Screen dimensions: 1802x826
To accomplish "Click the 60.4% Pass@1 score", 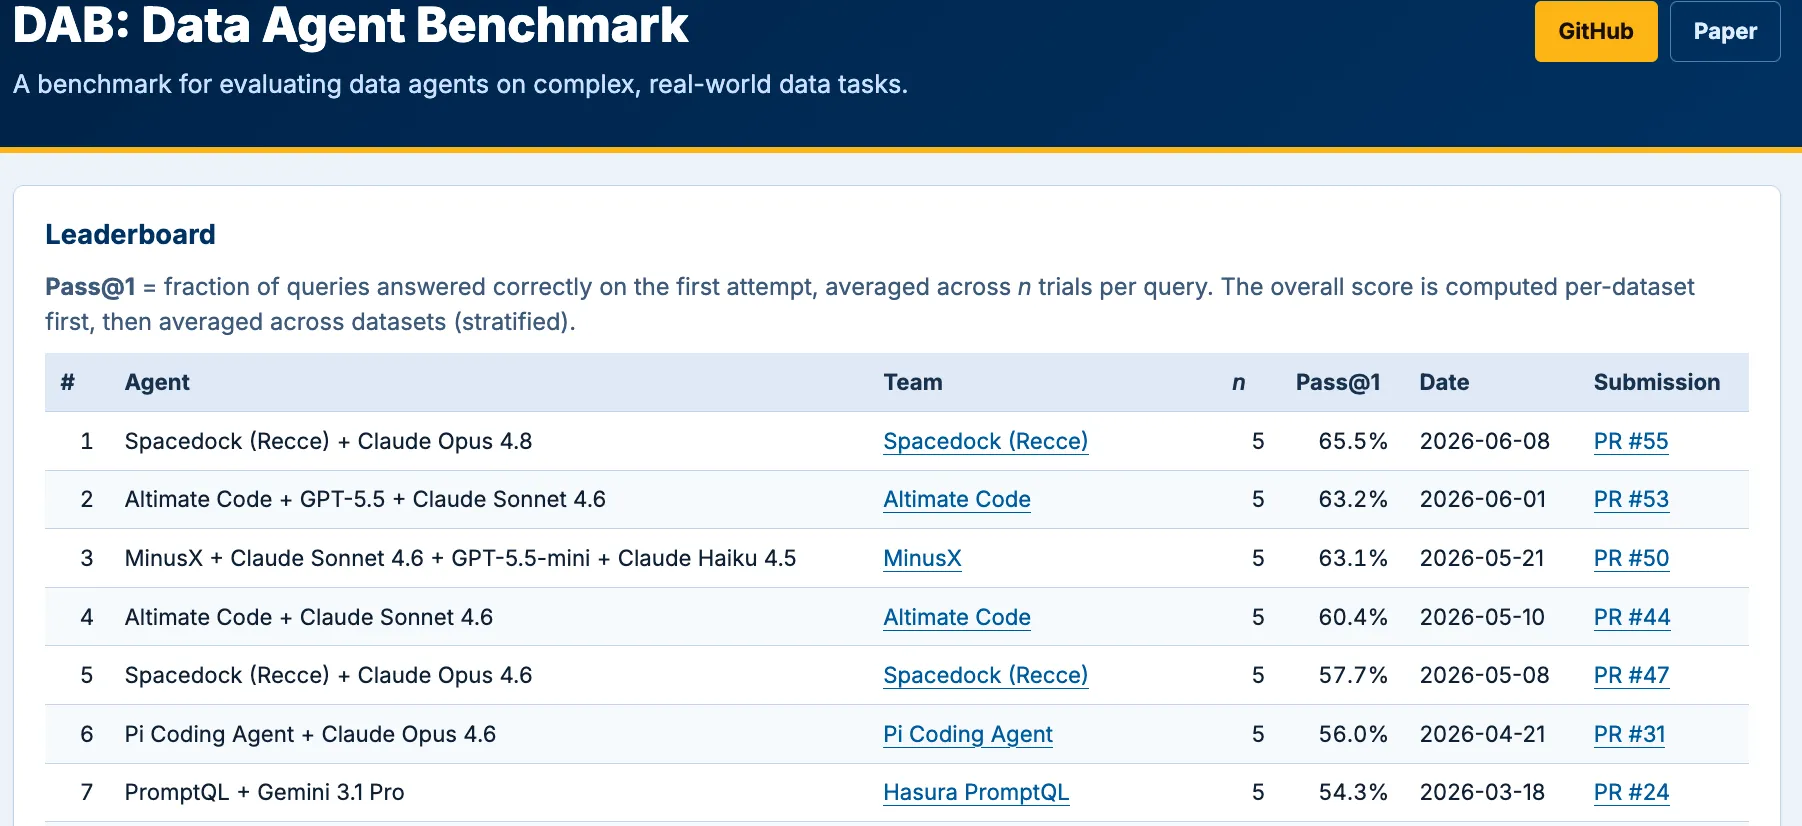I will point(1353,617).
